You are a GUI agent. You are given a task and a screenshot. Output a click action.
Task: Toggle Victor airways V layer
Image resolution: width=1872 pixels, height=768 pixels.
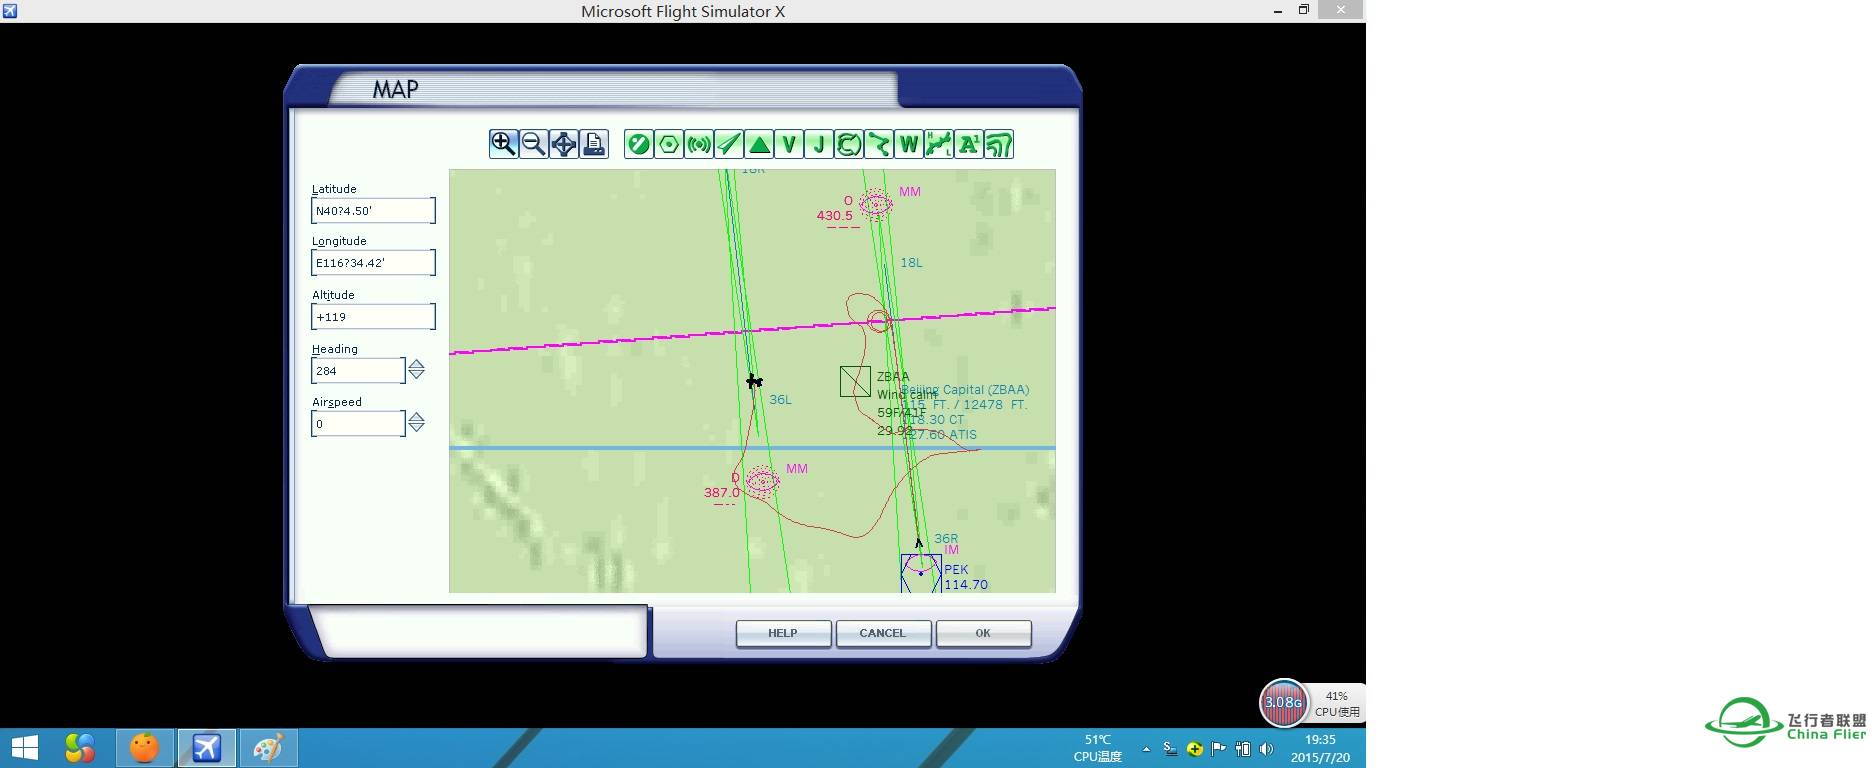788,144
